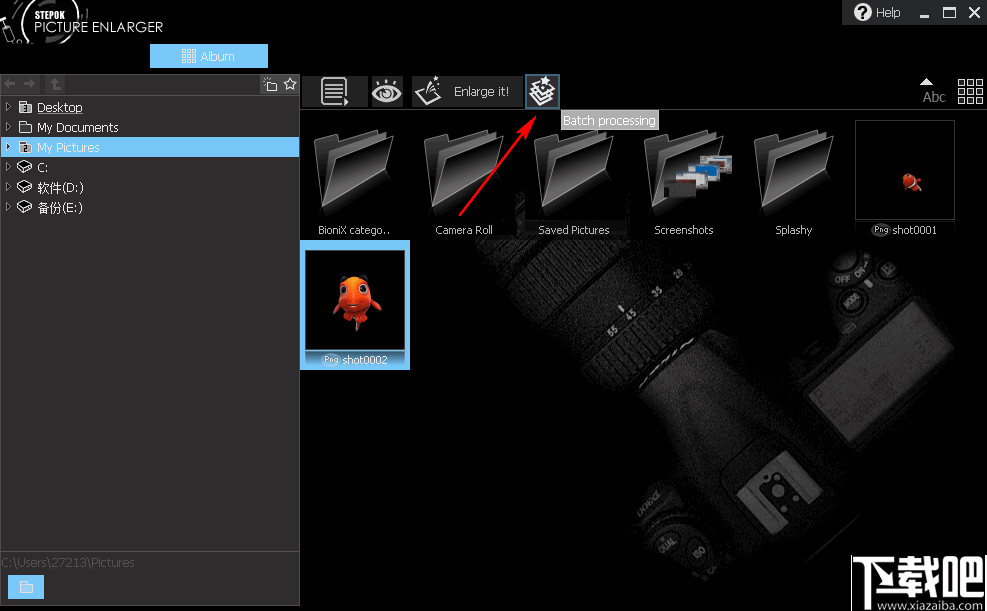Image resolution: width=987 pixels, height=611 pixels.
Task: Click the blue folder button at bottom
Action: pyautogui.click(x=26, y=586)
